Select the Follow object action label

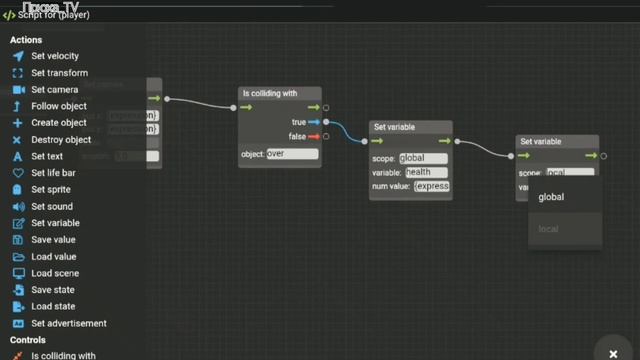click(59, 107)
